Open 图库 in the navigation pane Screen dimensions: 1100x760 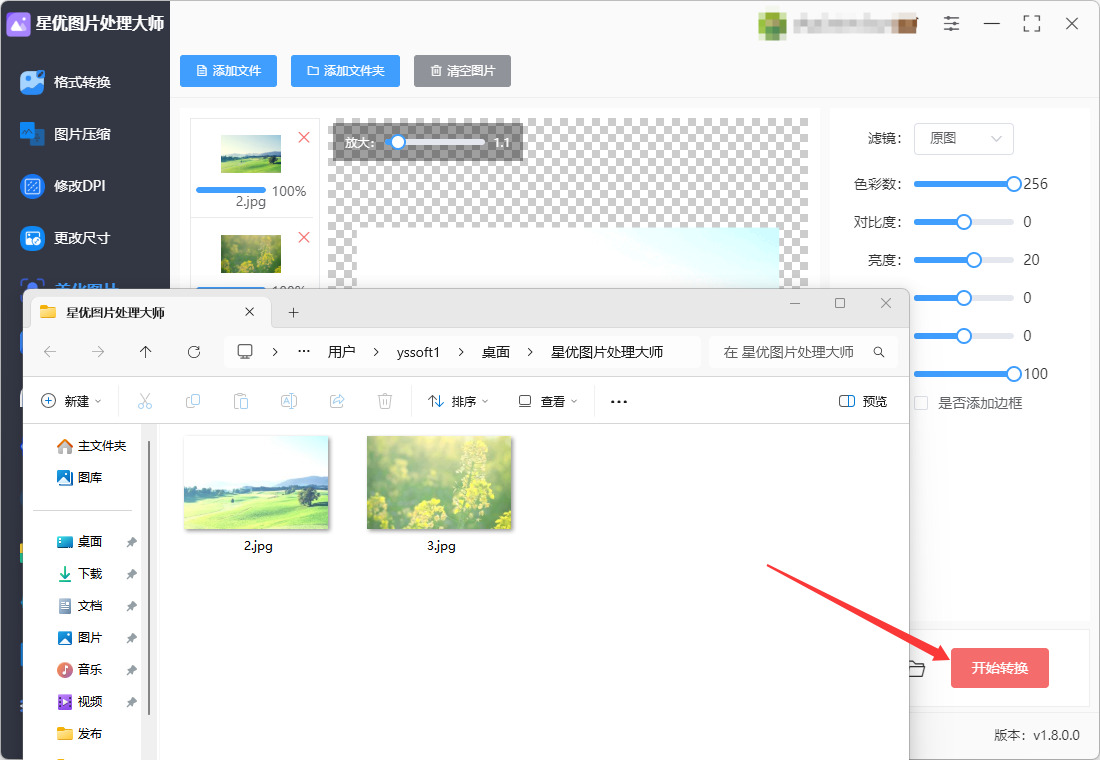point(80,478)
